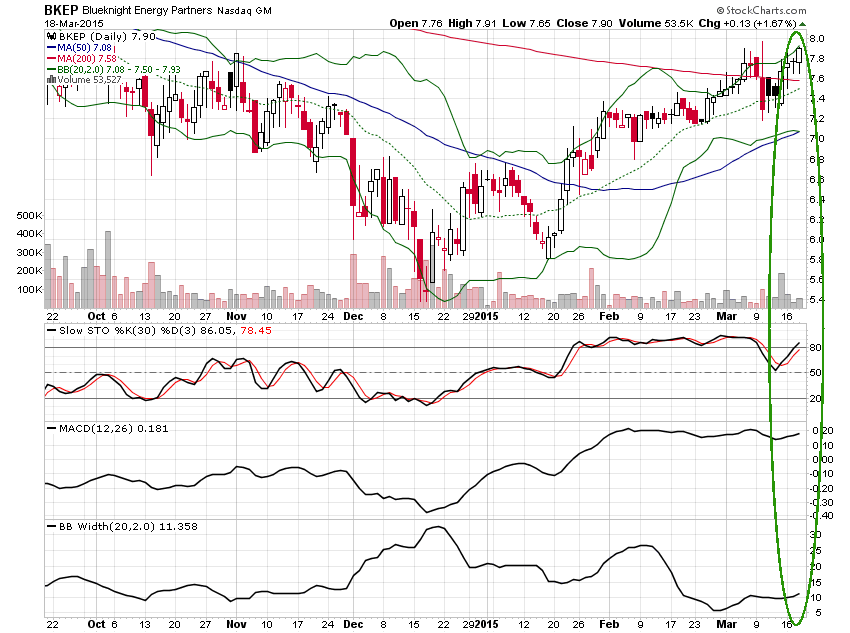Image resolution: width=850 pixels, height=633 pixels.
Task: Click the 0.20 MACD axis label
Action: (x=823, y=431)
